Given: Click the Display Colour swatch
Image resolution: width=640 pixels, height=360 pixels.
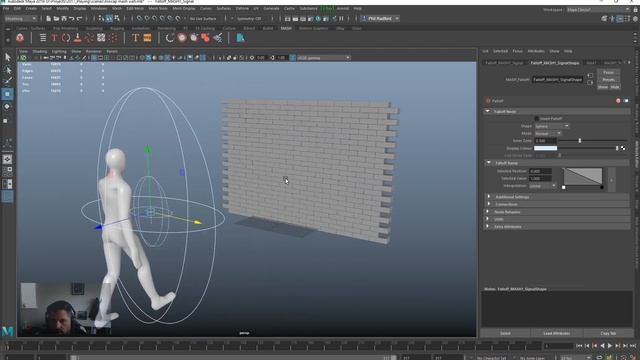Looking at the screenshot, I should pos(545,148).
